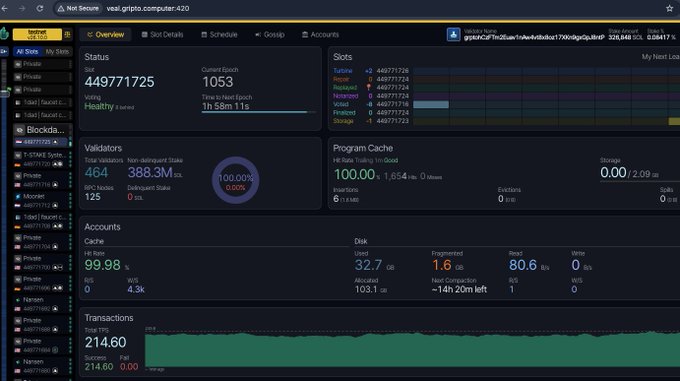Click the Not Secure warning badge
Viewport: 680px width, 381px height.
coord(78,8)
